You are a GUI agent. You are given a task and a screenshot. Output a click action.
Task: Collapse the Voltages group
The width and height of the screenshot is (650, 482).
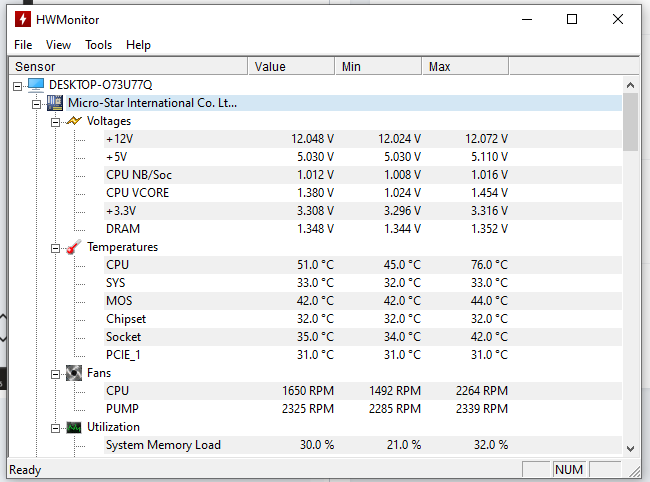pyautogui.click(x=55, y=123)
